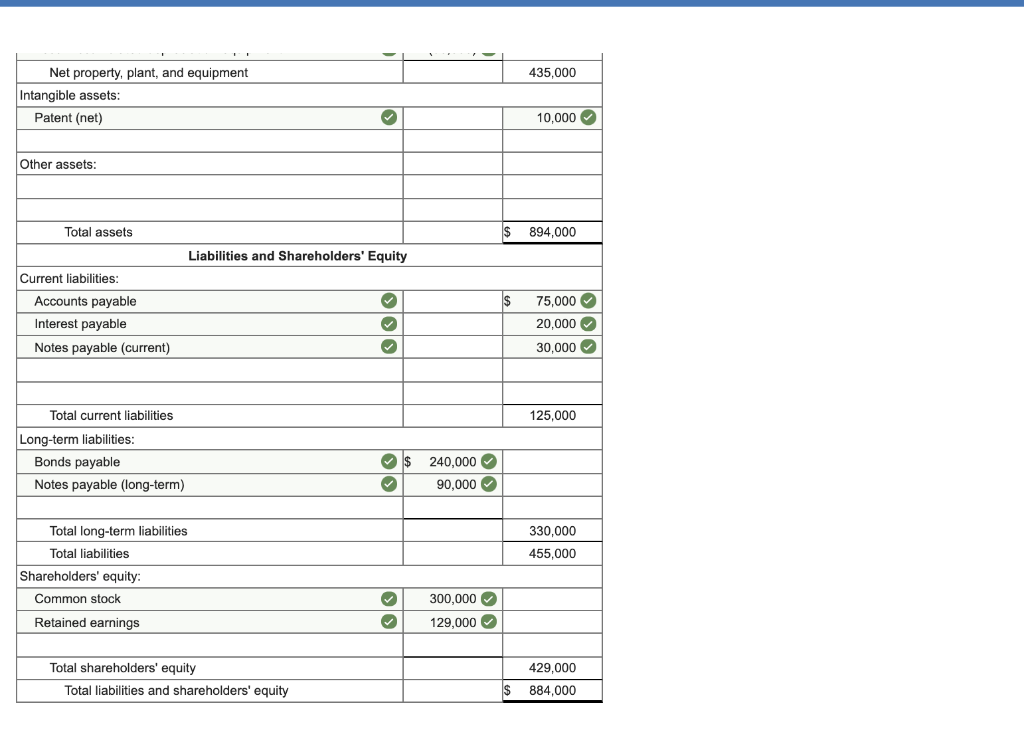
Task: Click the checkmark beside Common stock label
Action: click(388, 598)
